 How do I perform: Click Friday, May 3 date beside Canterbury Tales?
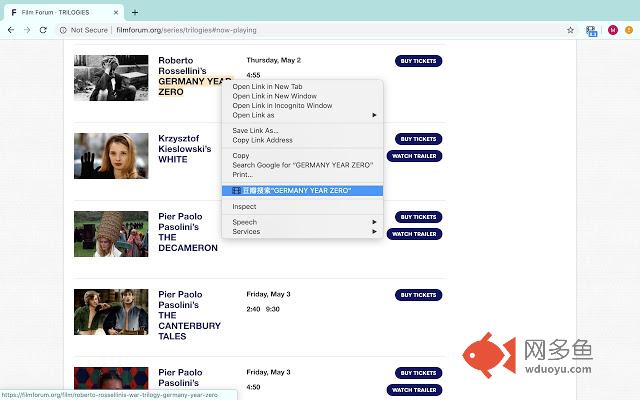click(x=268, y=294)
